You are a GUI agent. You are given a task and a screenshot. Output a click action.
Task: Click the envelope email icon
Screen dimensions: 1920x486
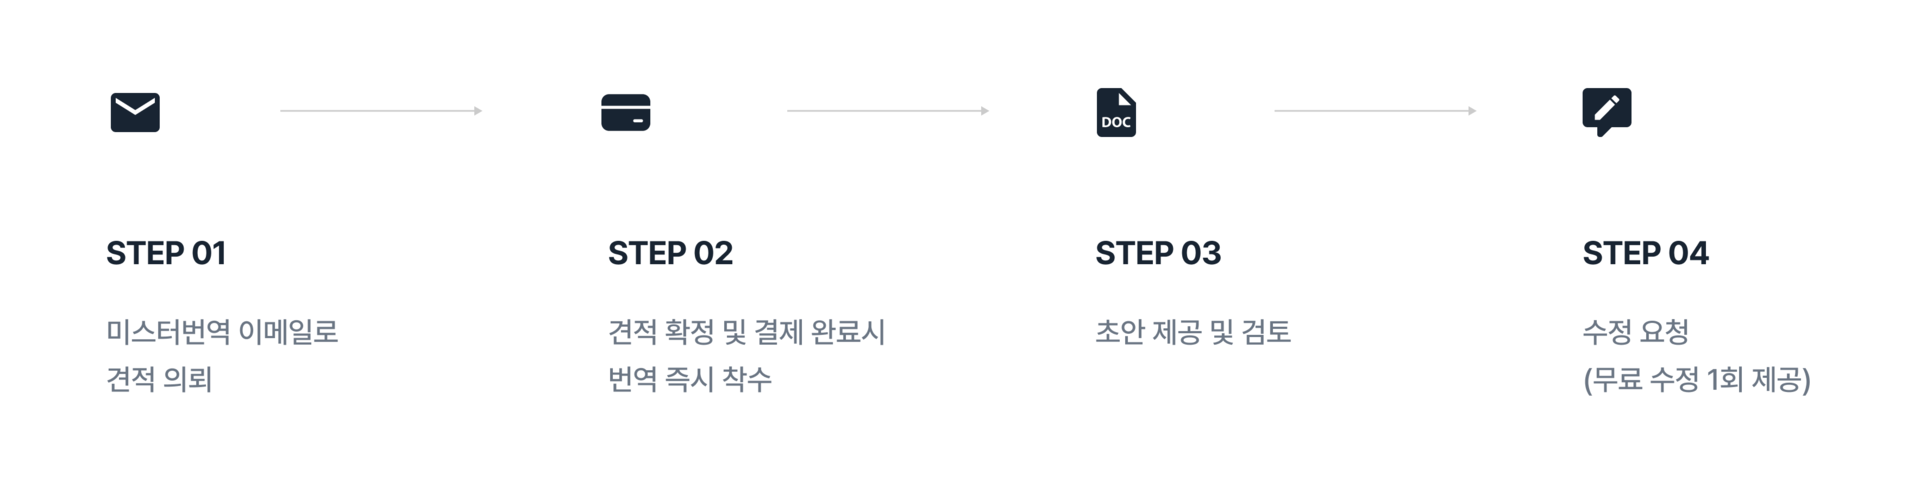[135, 112]
